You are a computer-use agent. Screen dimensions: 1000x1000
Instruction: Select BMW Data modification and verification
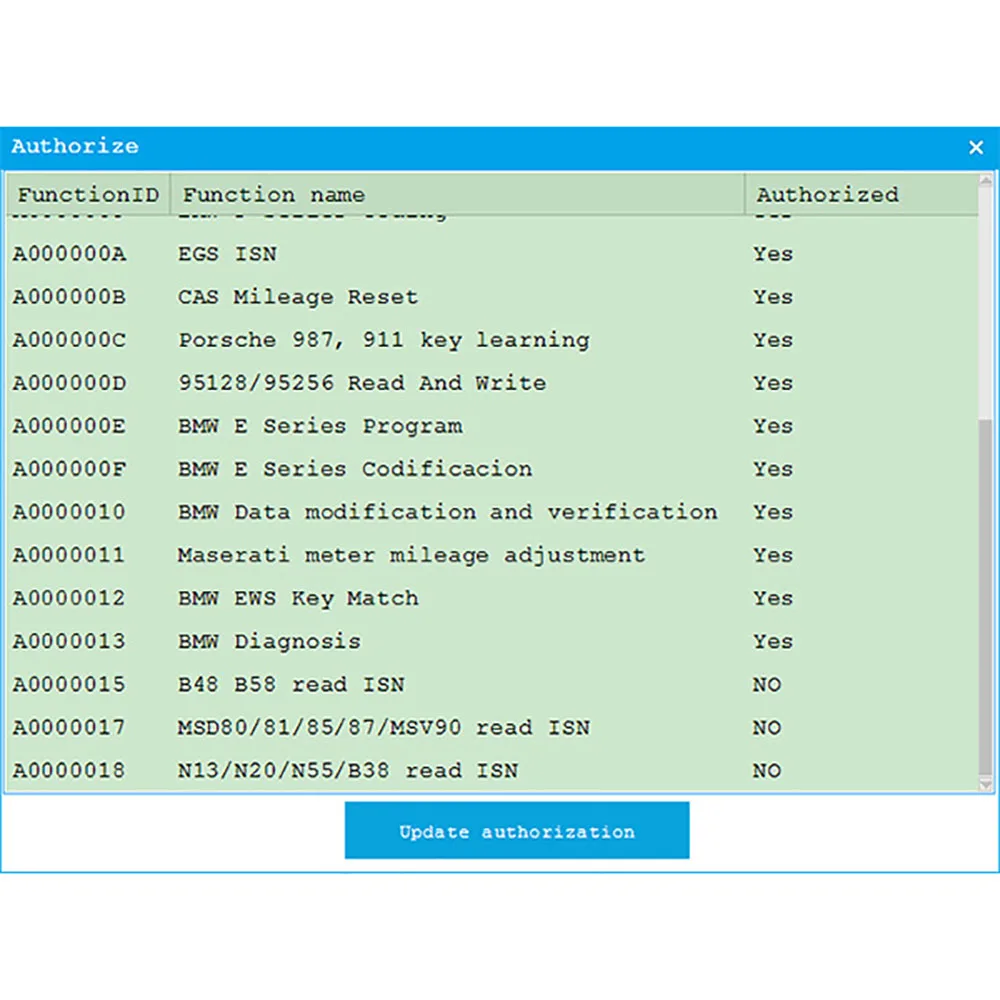pos(447,512)
